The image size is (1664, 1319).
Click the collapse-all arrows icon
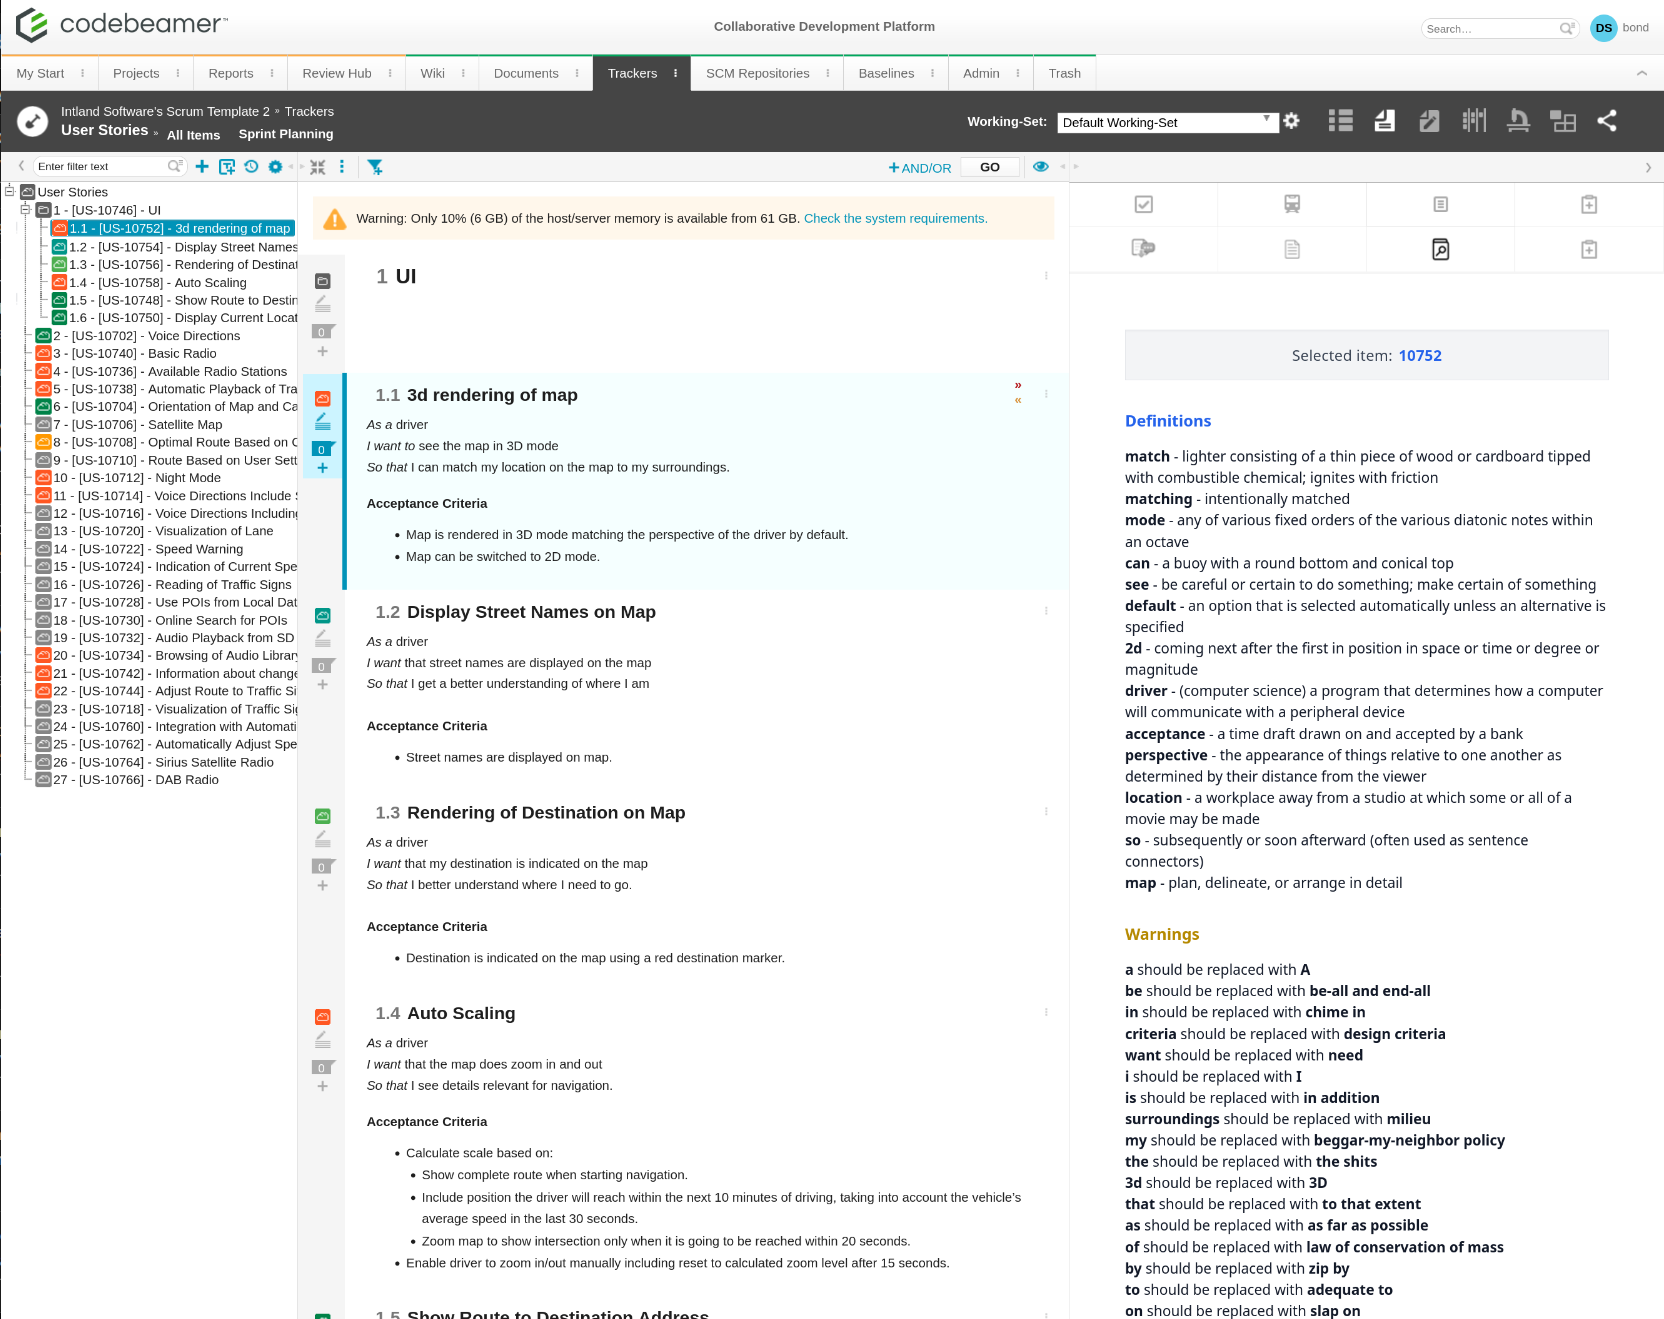click(317, 166)
